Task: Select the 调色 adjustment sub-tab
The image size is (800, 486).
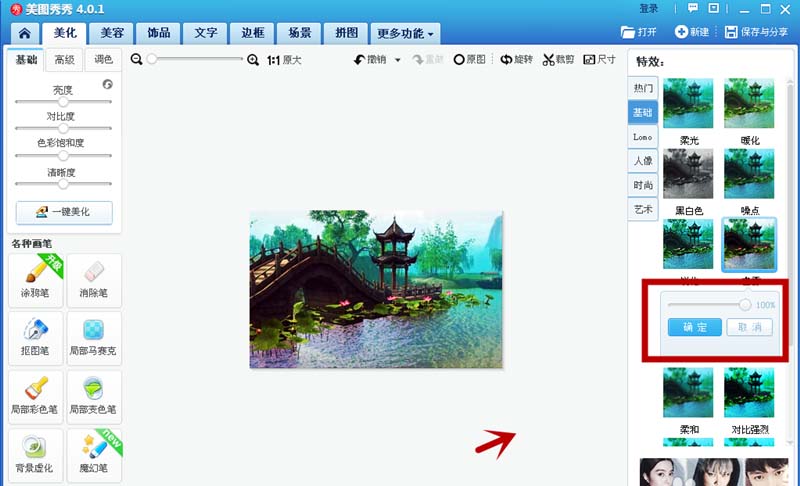Action: 103,60
